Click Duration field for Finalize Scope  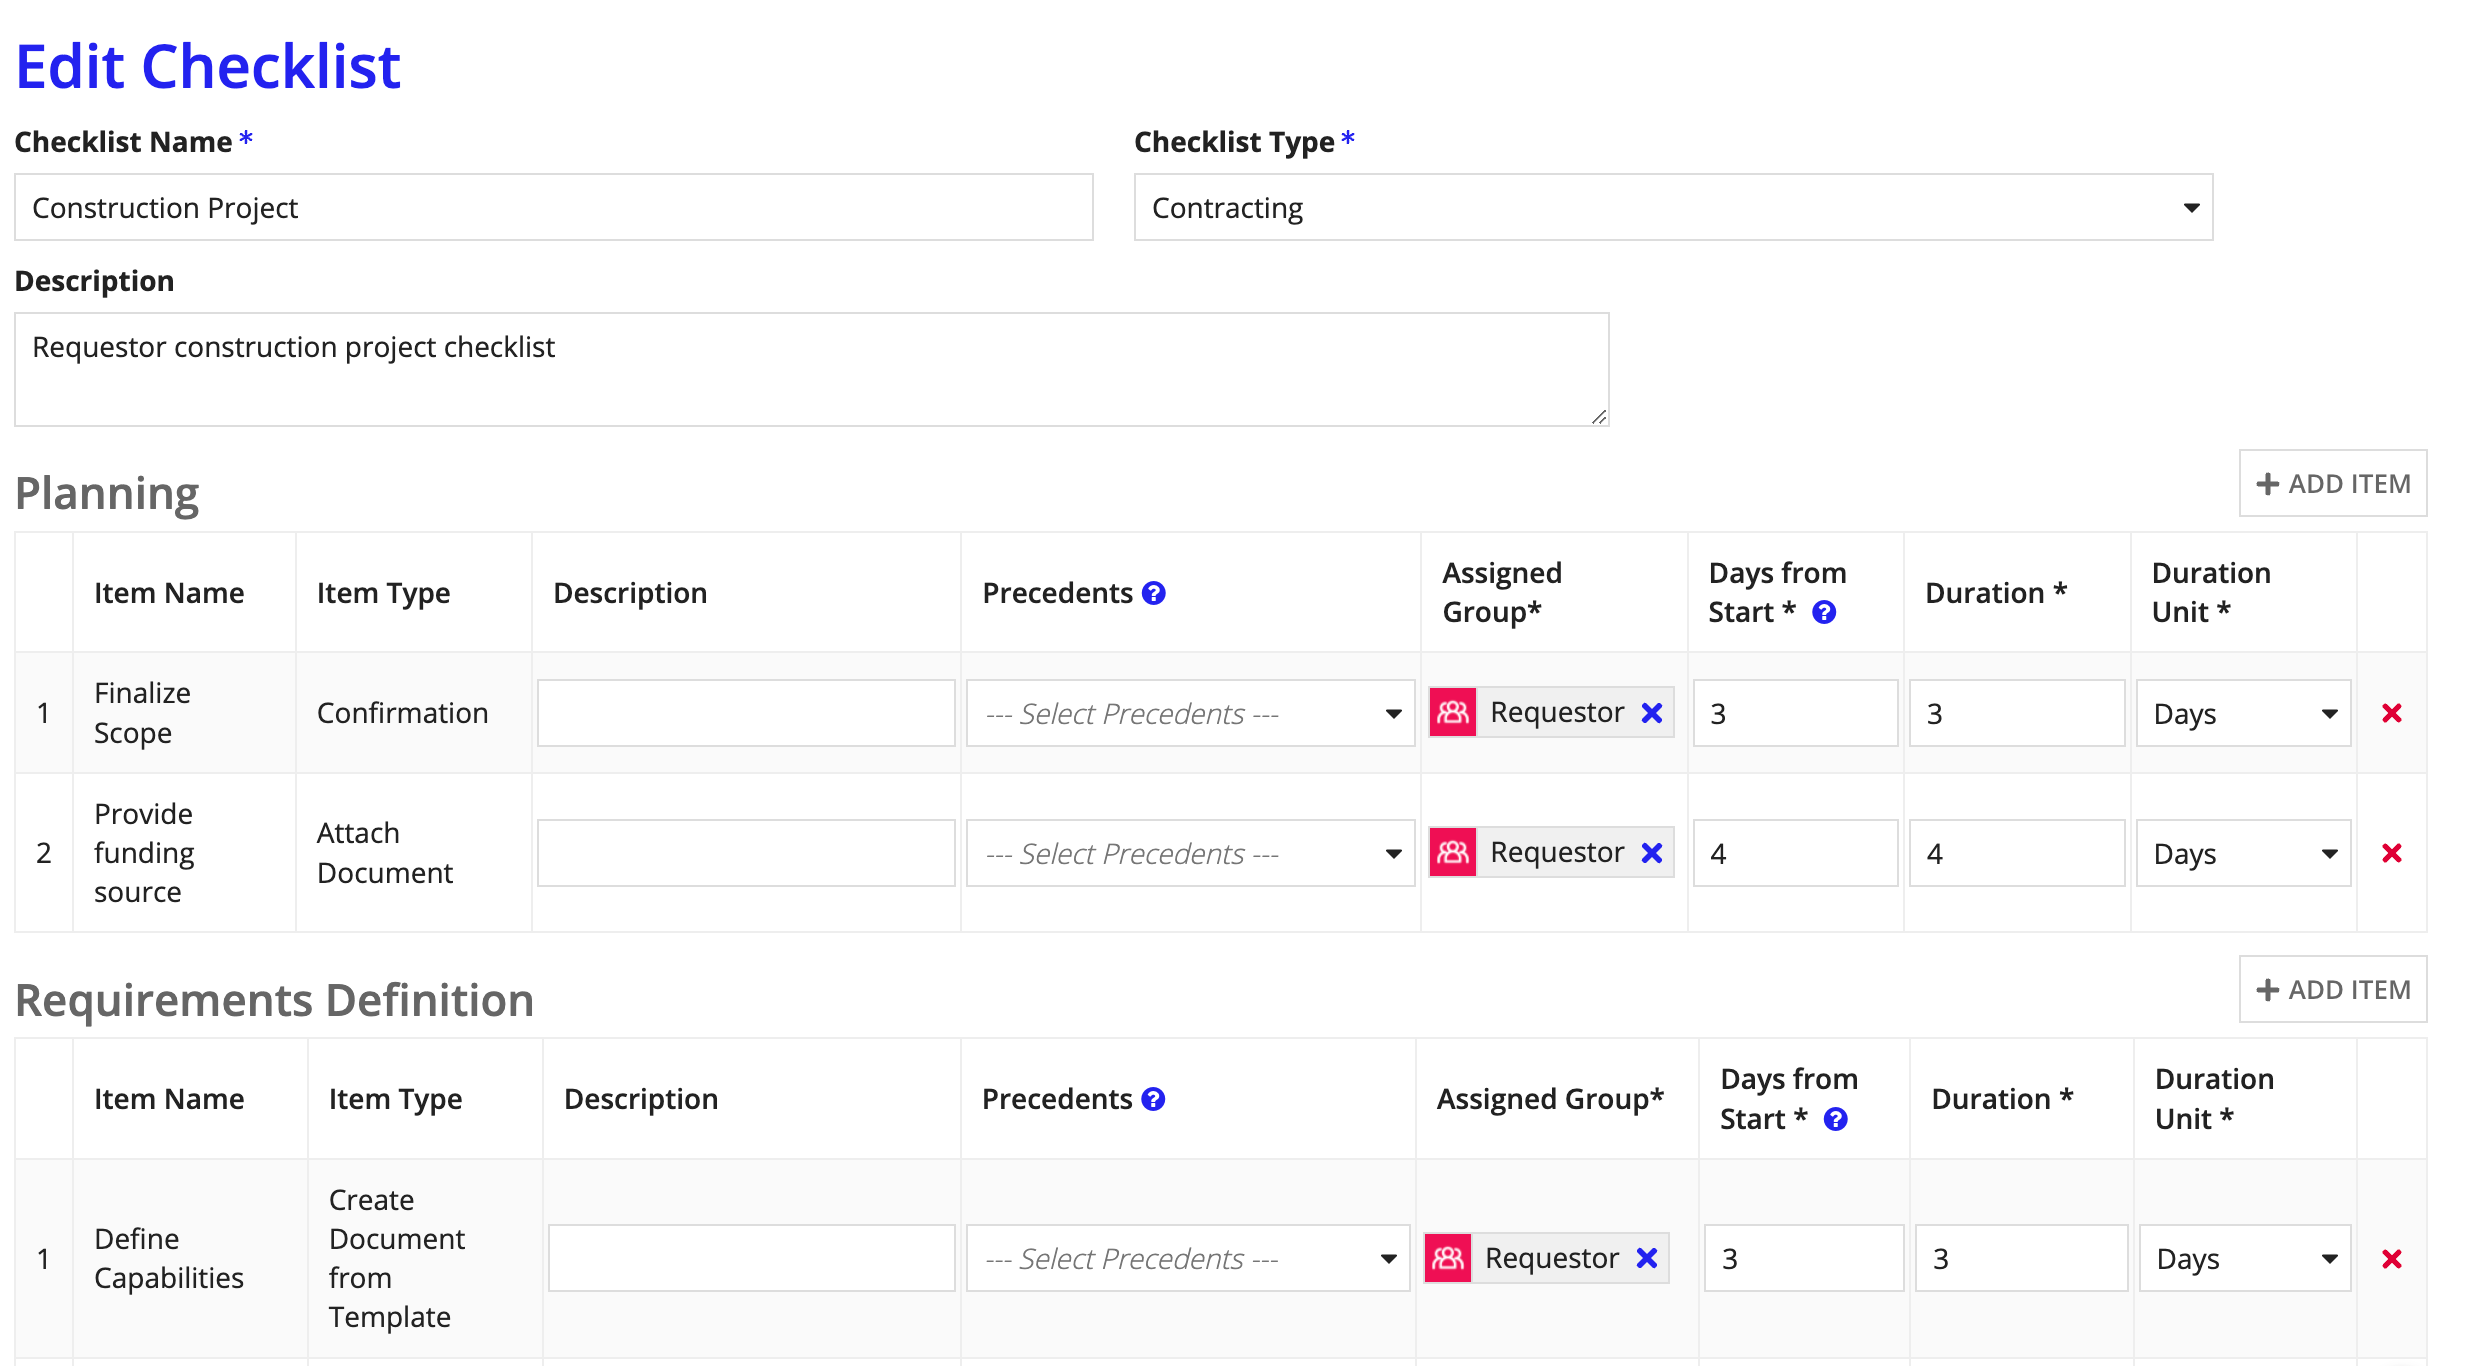click(2017, 713)
